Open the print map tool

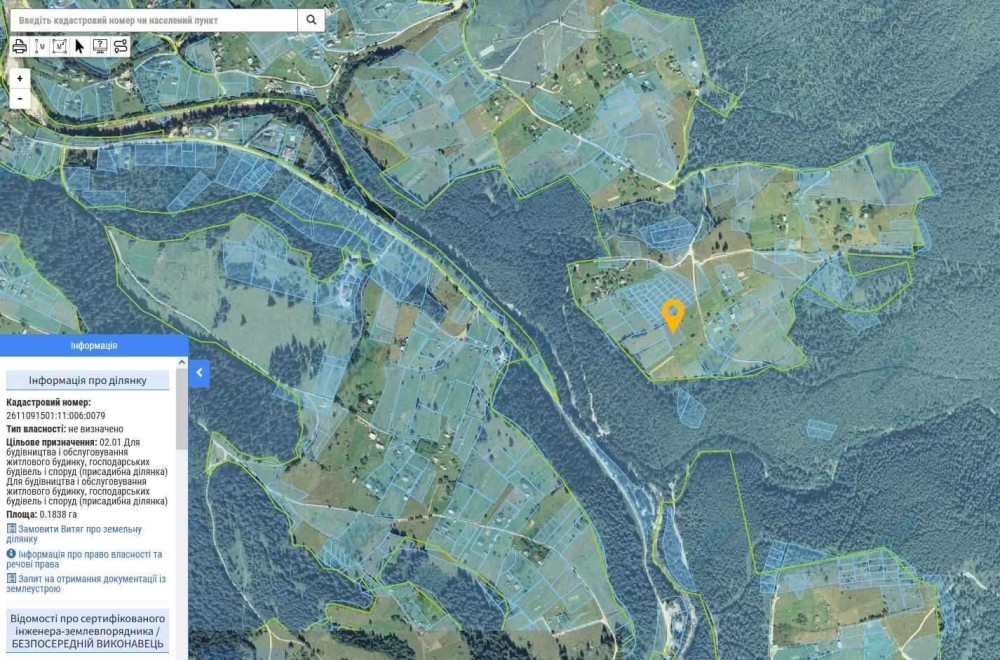[20, 47]
